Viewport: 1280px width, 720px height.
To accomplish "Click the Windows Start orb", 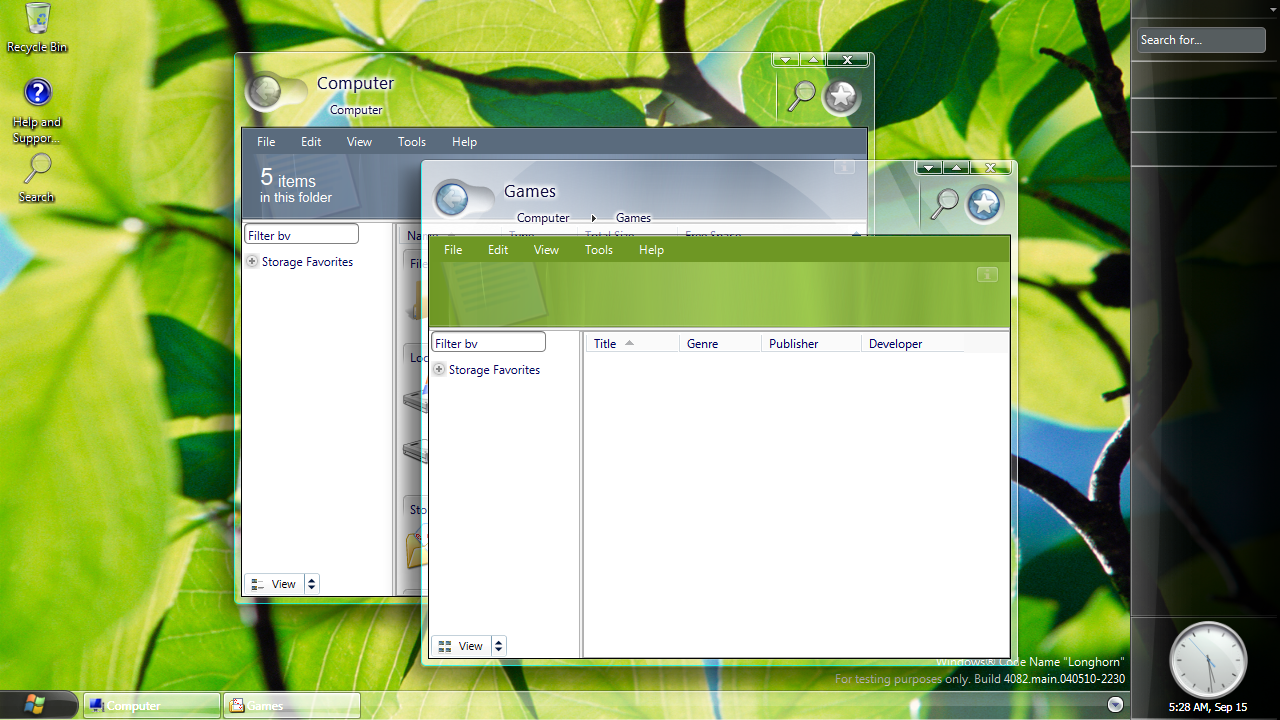I will 36,704.
